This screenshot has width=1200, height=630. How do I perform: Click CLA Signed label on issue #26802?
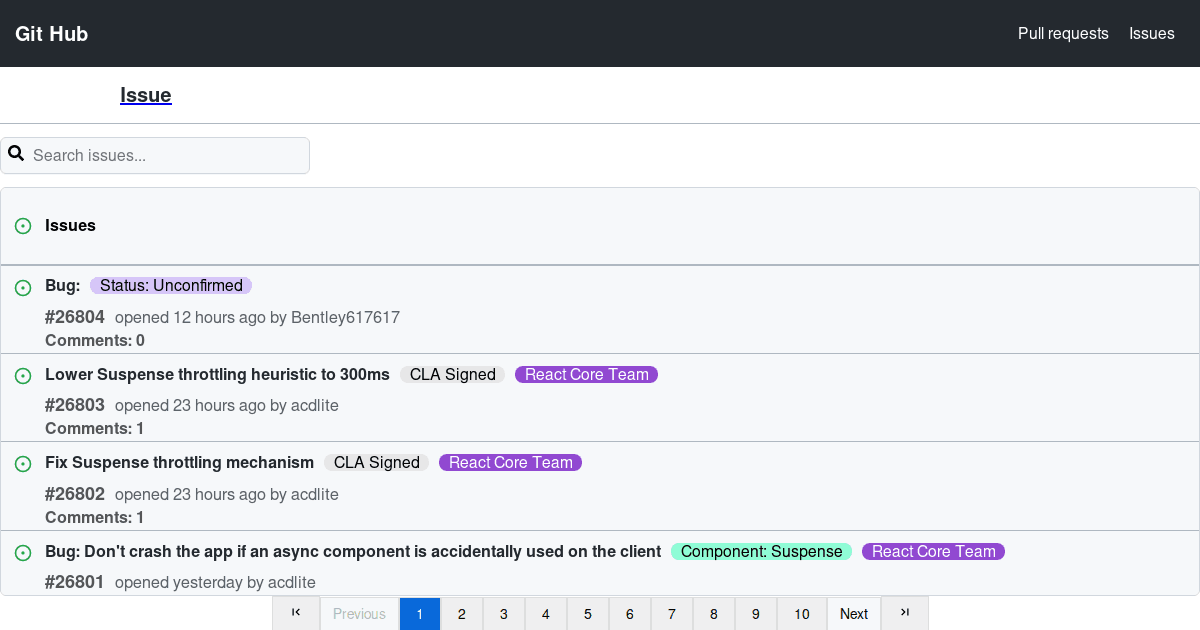[x=377, y=462]
